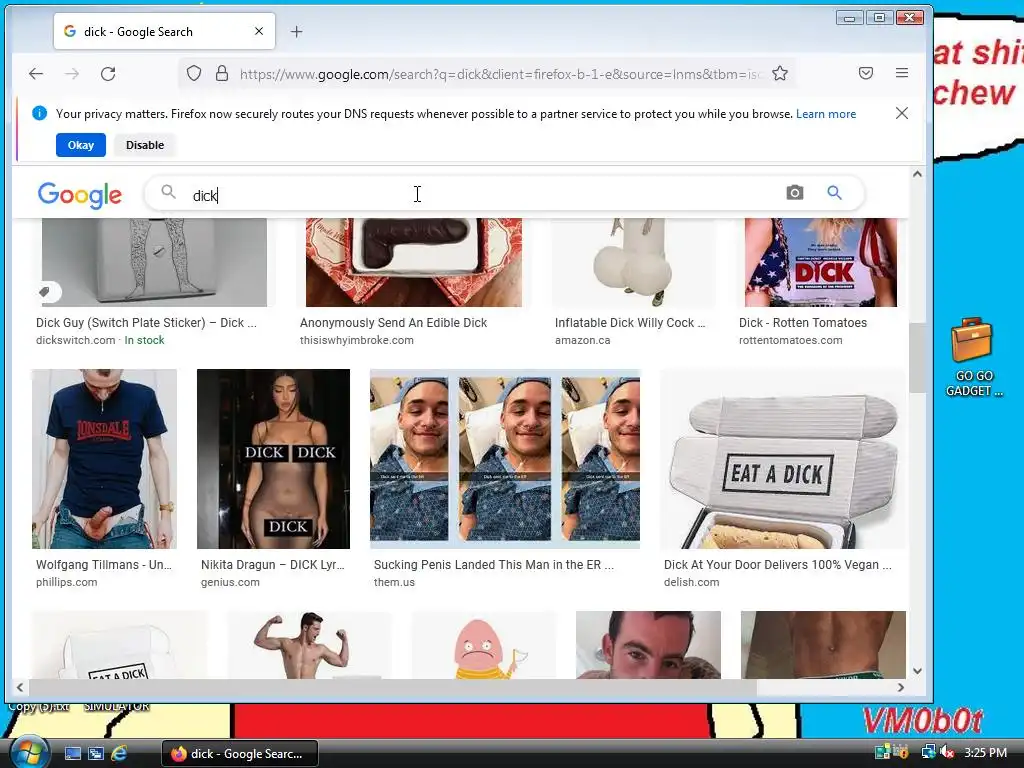1024x768 pixels.
Task: Open a new tab with the plus button
Action: coord(296,31)
